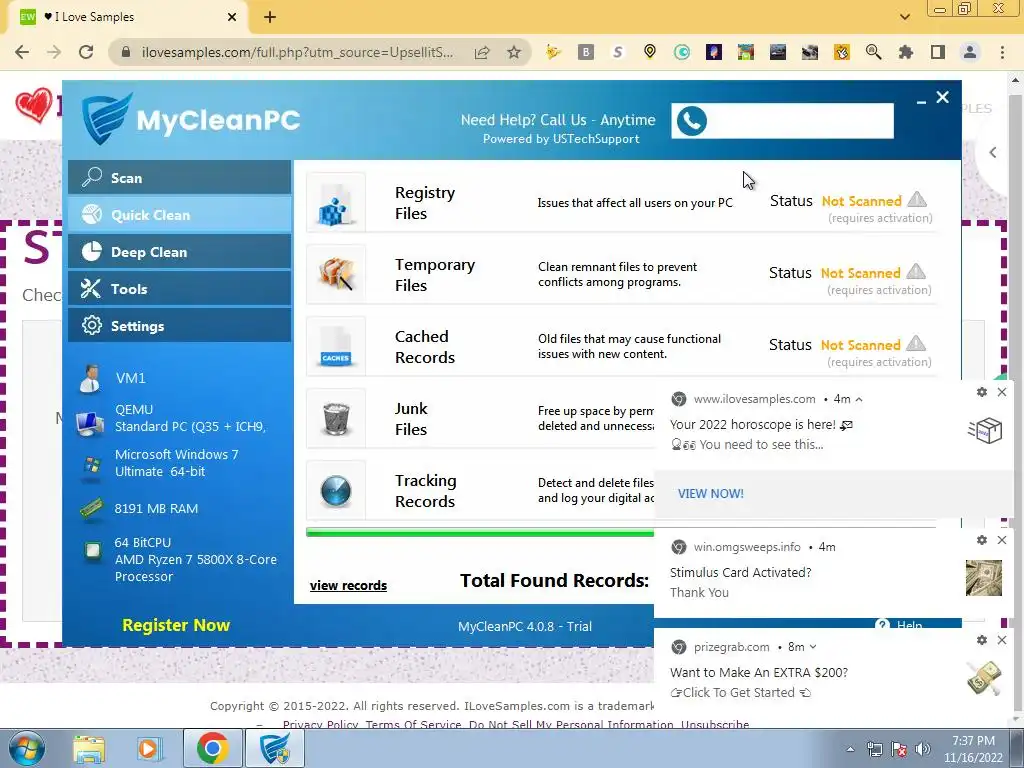Image resolution: width=1024 pixels, height=768 pixels.
Task: Open the Deep Clean section
Action: [179, 252]
